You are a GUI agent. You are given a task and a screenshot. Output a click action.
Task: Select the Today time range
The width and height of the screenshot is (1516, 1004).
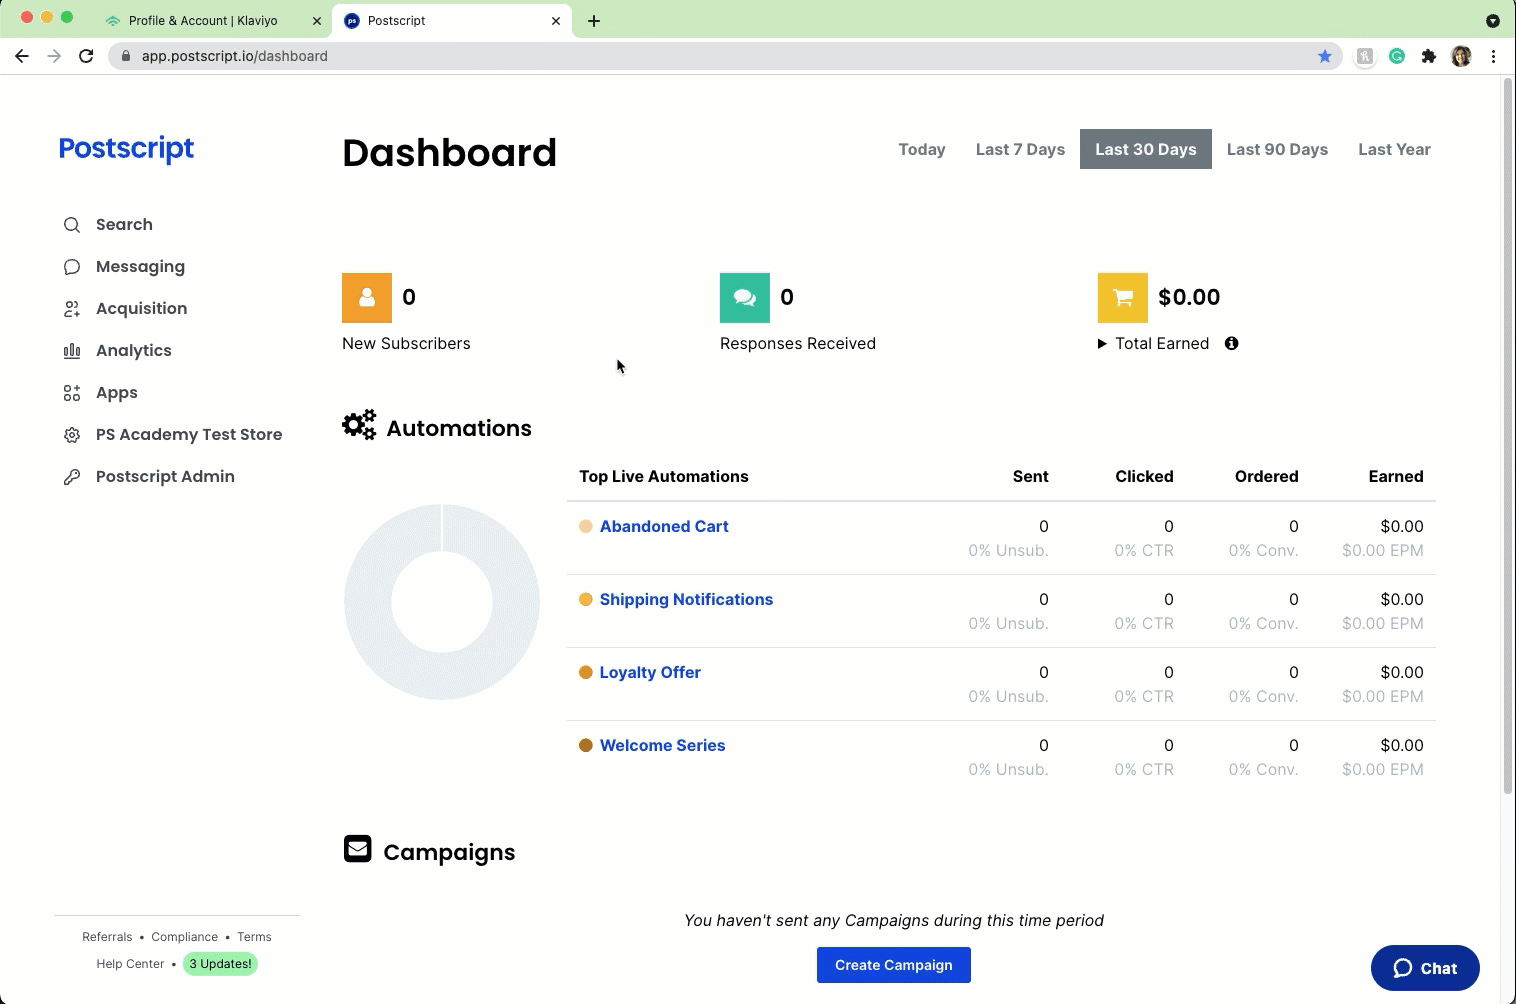click(x=922, y=149)
